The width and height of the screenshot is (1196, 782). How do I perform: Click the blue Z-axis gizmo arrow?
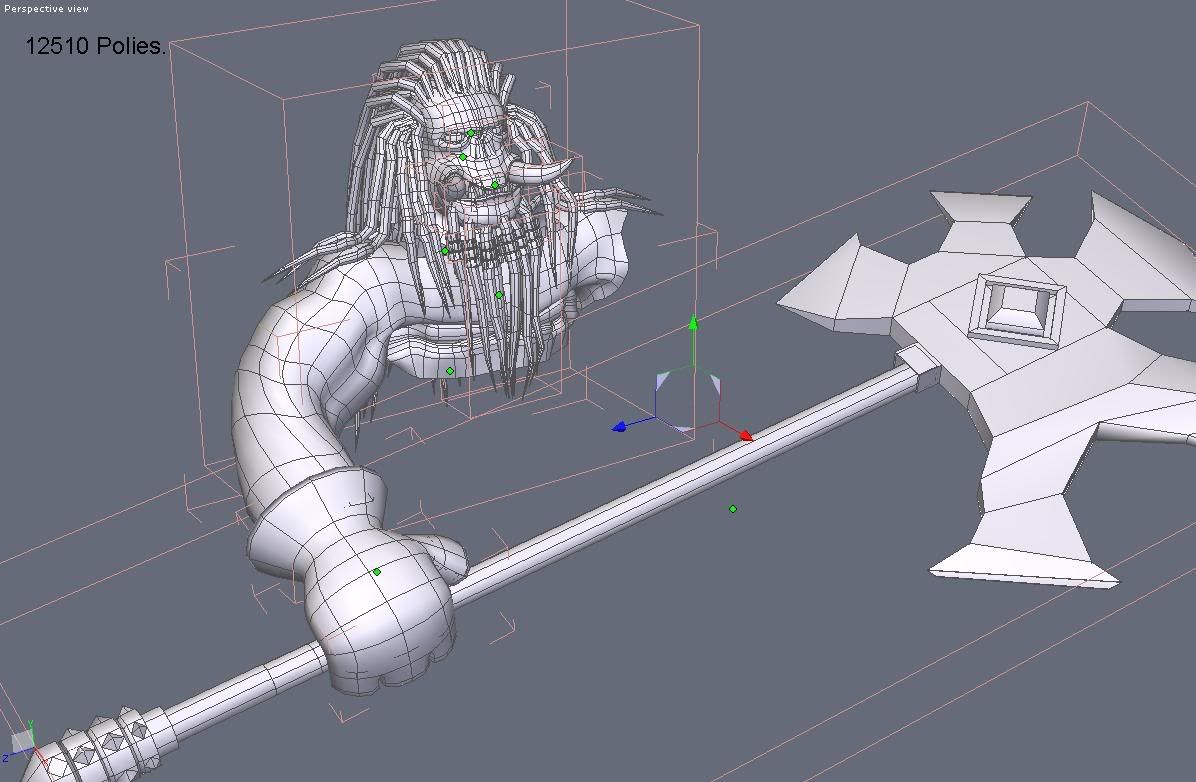[619, 427]
